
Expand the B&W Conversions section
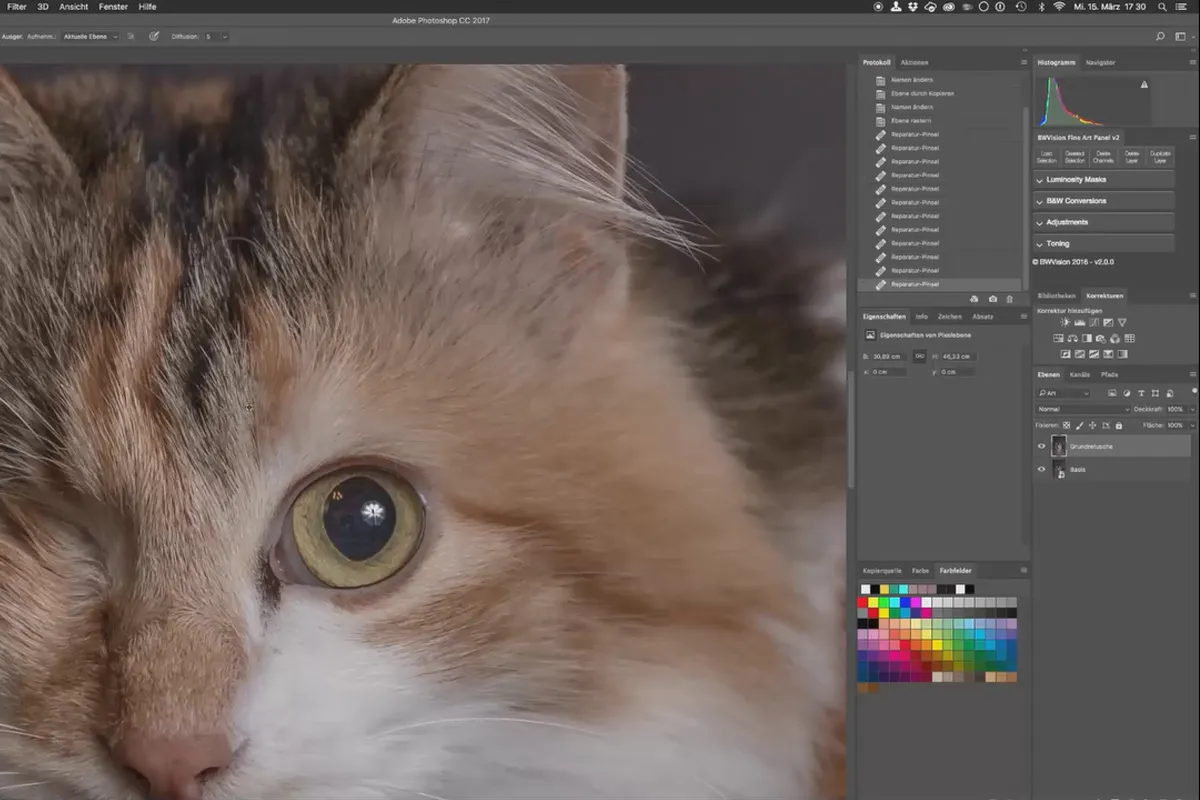(1103, 201)
